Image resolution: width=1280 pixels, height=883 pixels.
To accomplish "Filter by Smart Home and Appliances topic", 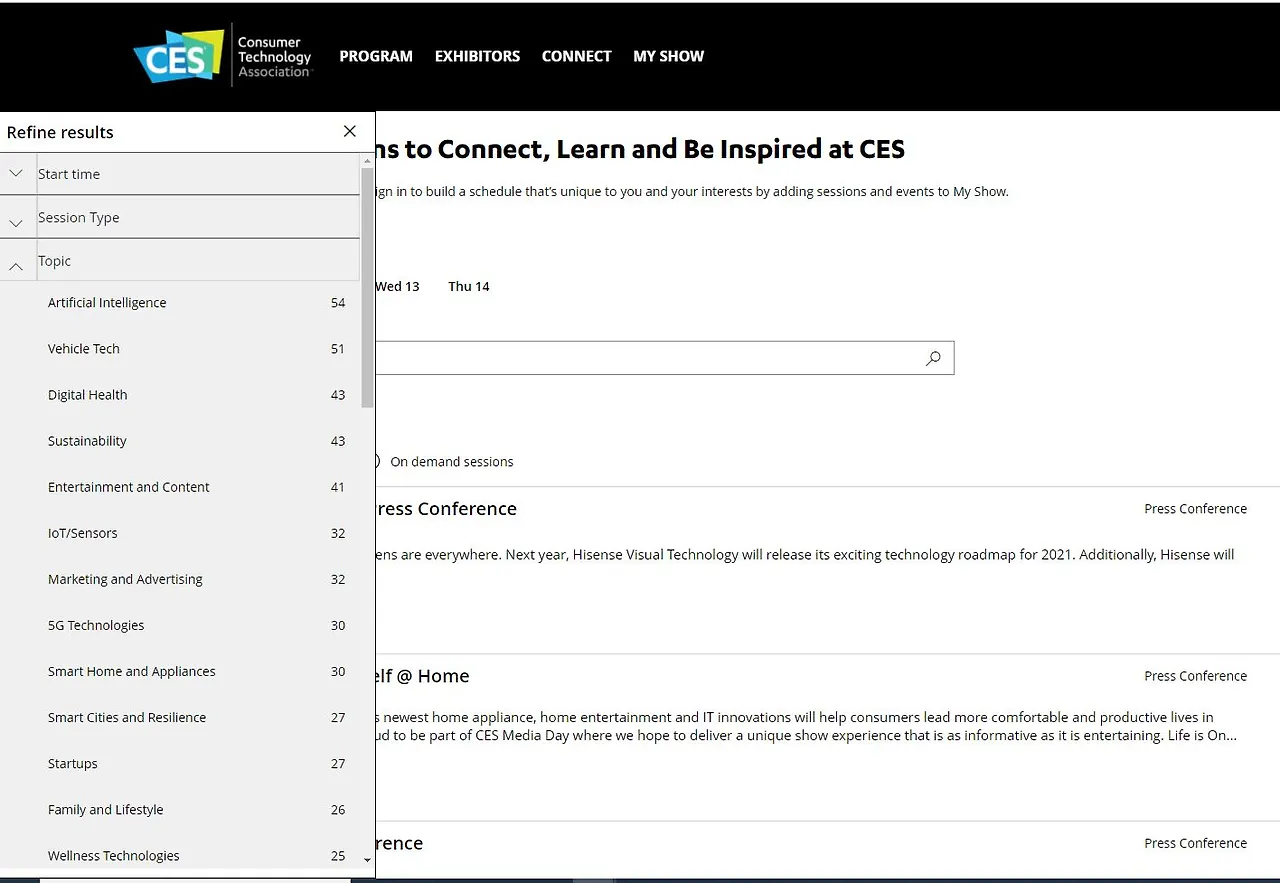I will click(180, 671).
